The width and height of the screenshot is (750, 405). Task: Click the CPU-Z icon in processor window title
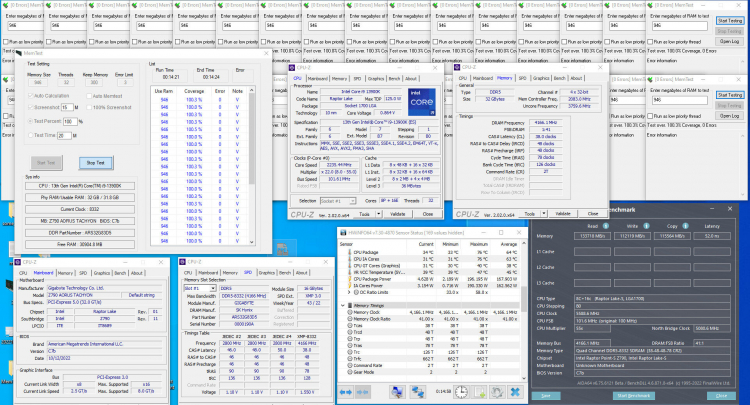(x=294, y=67)
